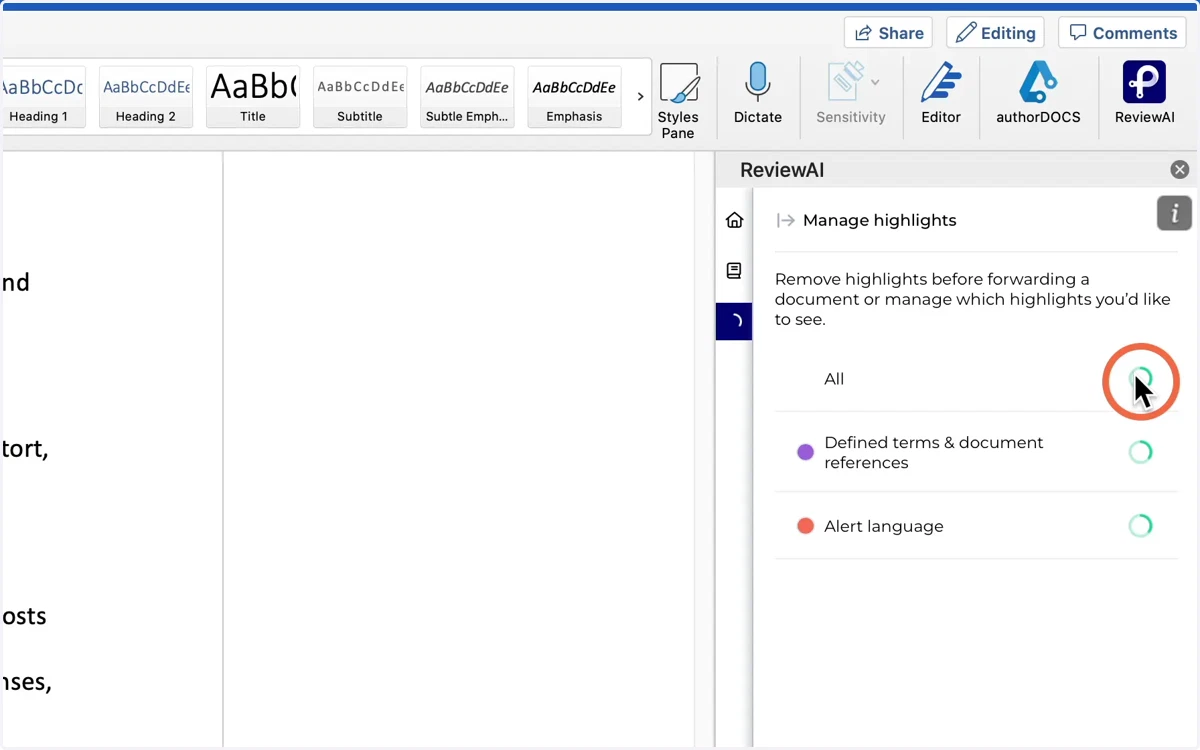Click the Share button
The width and height of the screenshot is (1200, 750).
point(888,33)
